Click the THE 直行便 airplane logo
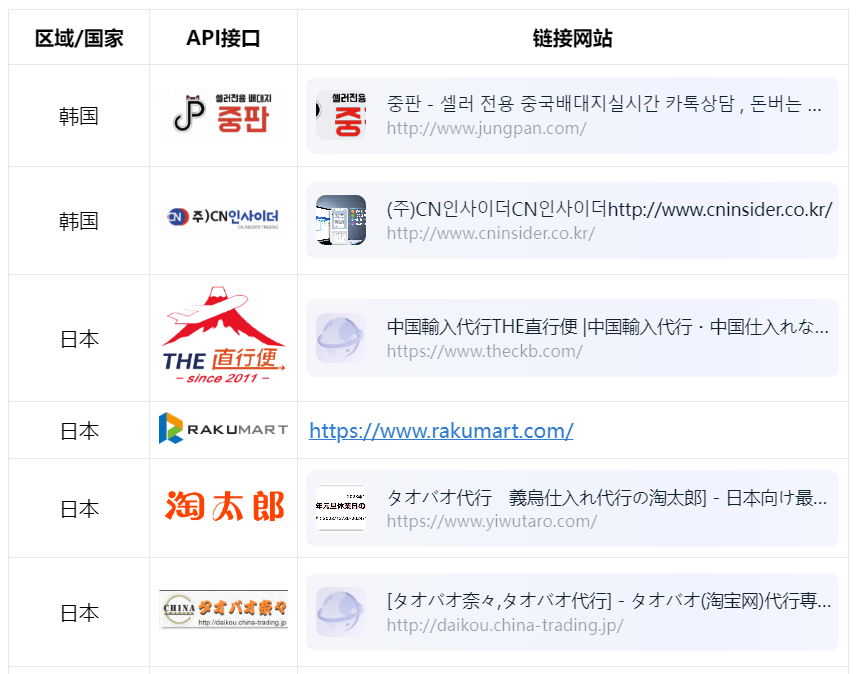859x674 pixels. coord(223,335)
